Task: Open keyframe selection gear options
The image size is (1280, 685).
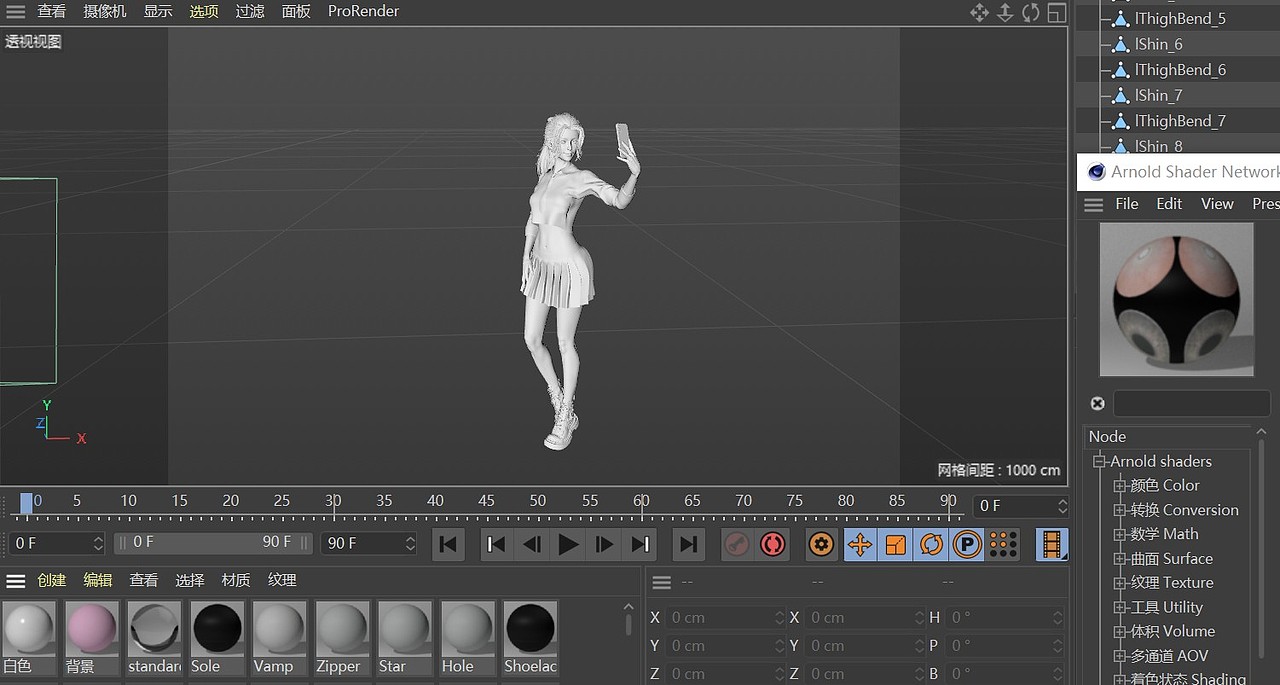Action: point(821,544)
